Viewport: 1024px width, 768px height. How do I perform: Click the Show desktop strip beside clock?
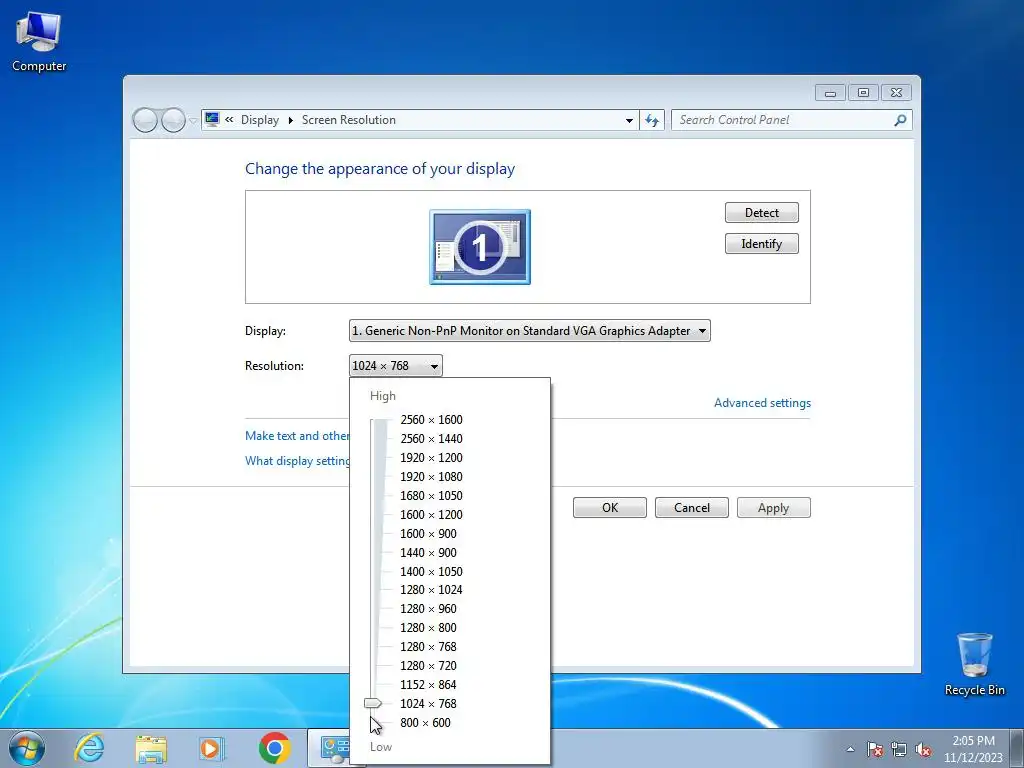click(x=1018, y=748)
